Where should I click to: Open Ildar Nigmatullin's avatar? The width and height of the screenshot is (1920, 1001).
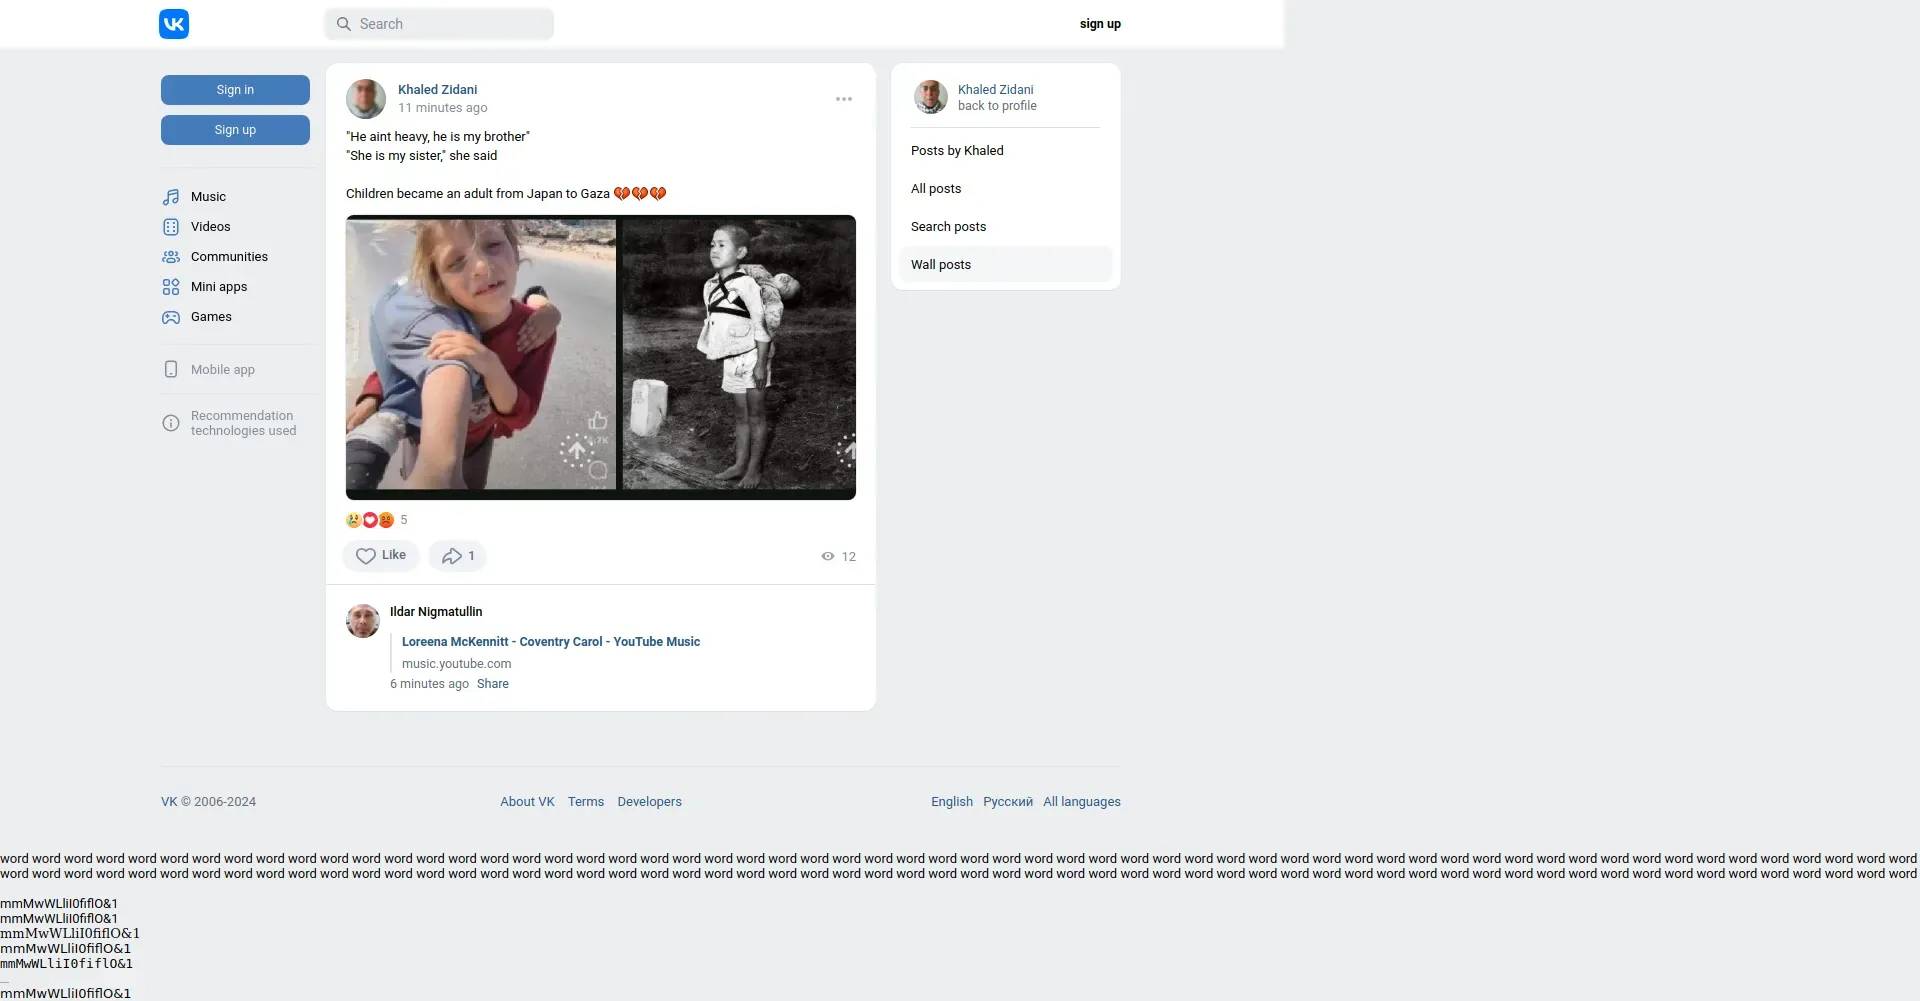point(363,621)
